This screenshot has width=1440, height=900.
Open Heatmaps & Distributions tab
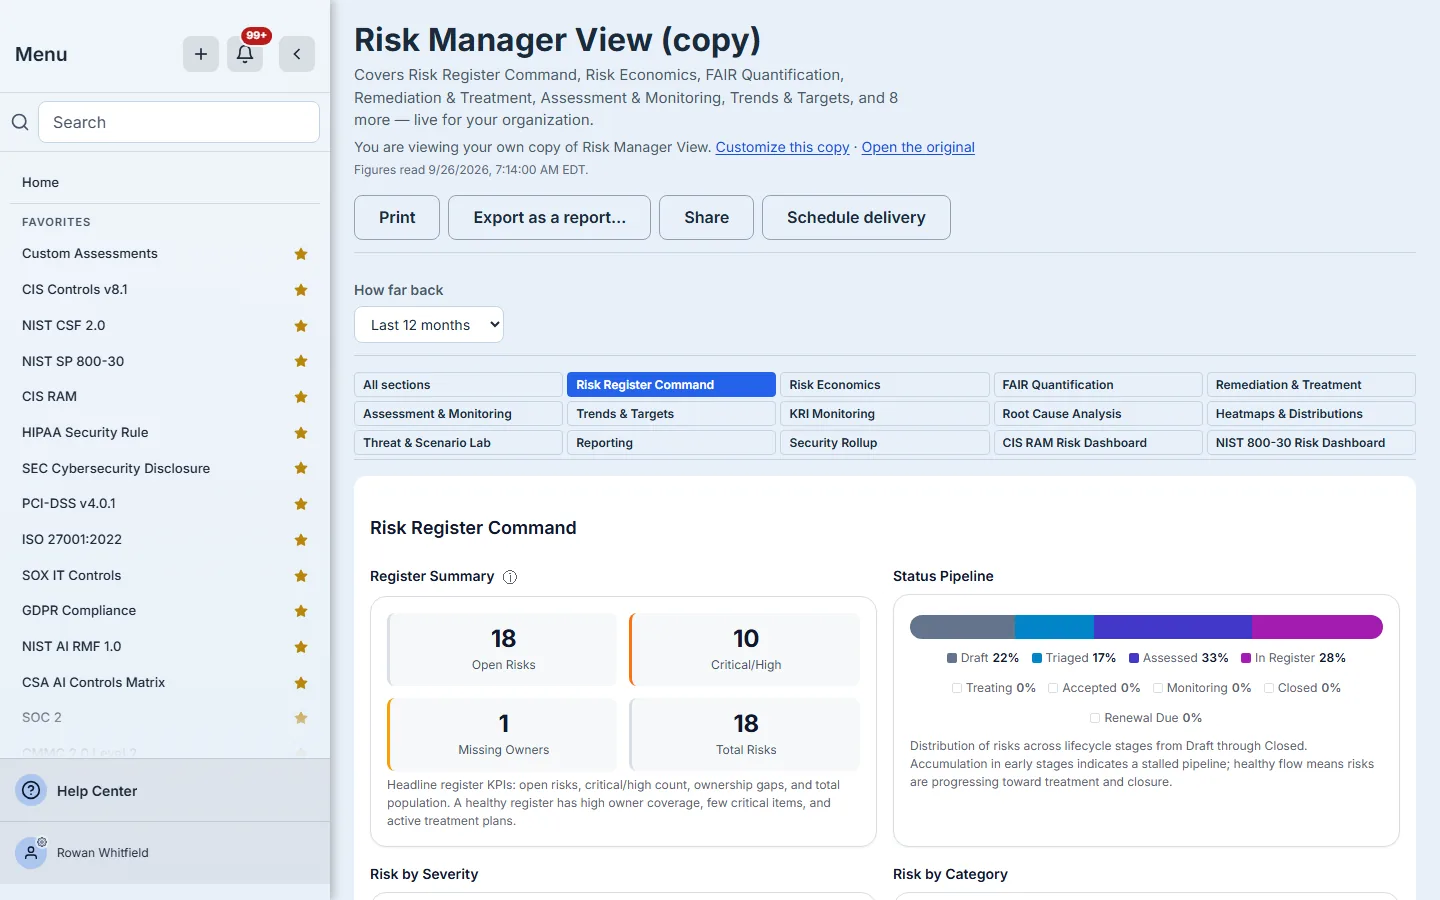coord(1311,414)
